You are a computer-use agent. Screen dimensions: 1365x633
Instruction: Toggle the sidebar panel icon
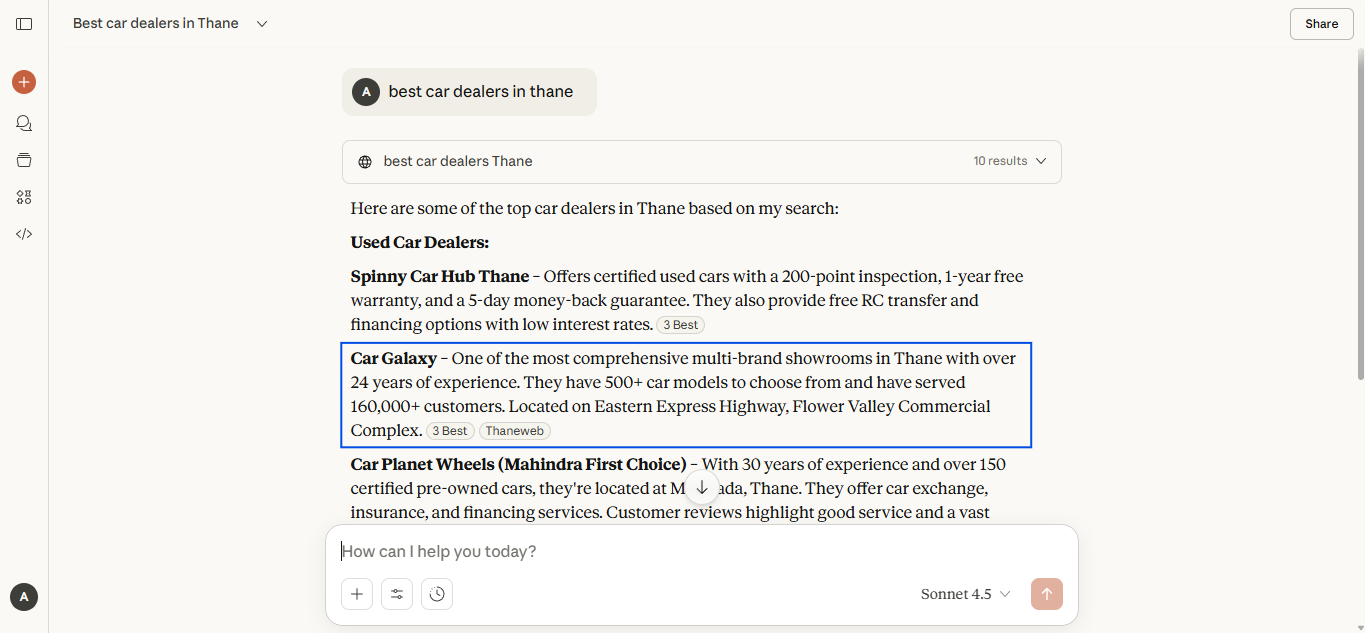(x=24, y=24)
